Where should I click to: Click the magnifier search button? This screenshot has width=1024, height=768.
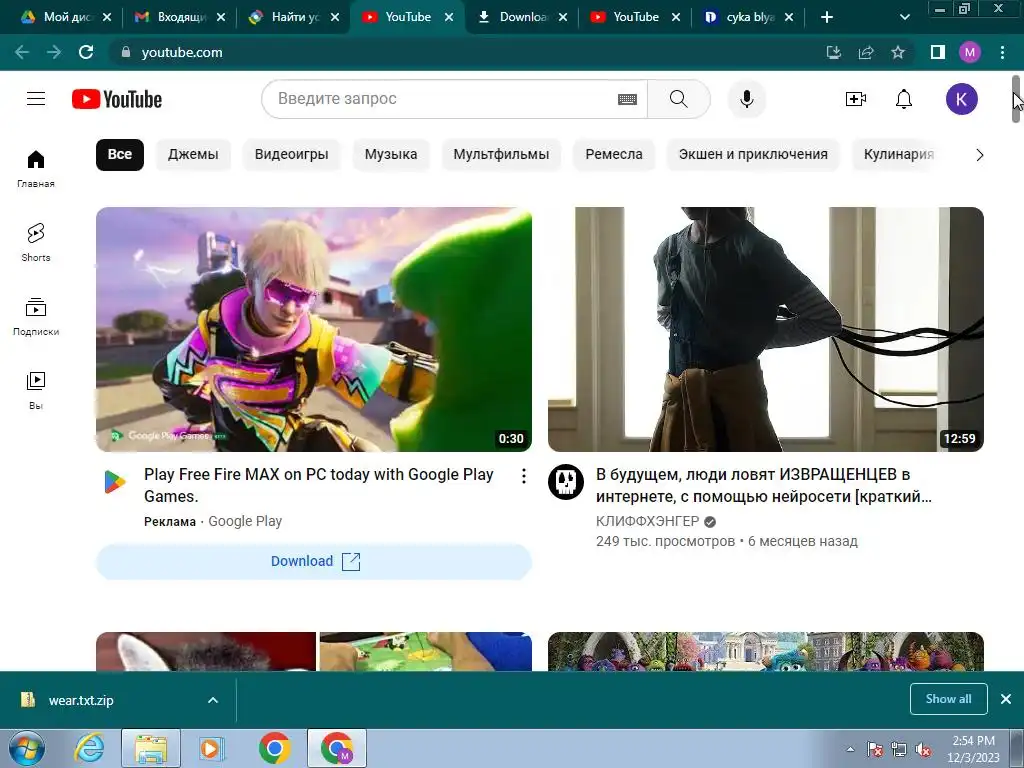tap(679, 99)
